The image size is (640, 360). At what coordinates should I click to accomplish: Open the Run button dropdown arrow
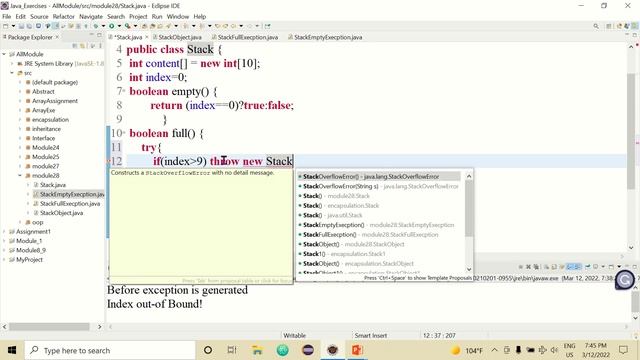(119, 26)
